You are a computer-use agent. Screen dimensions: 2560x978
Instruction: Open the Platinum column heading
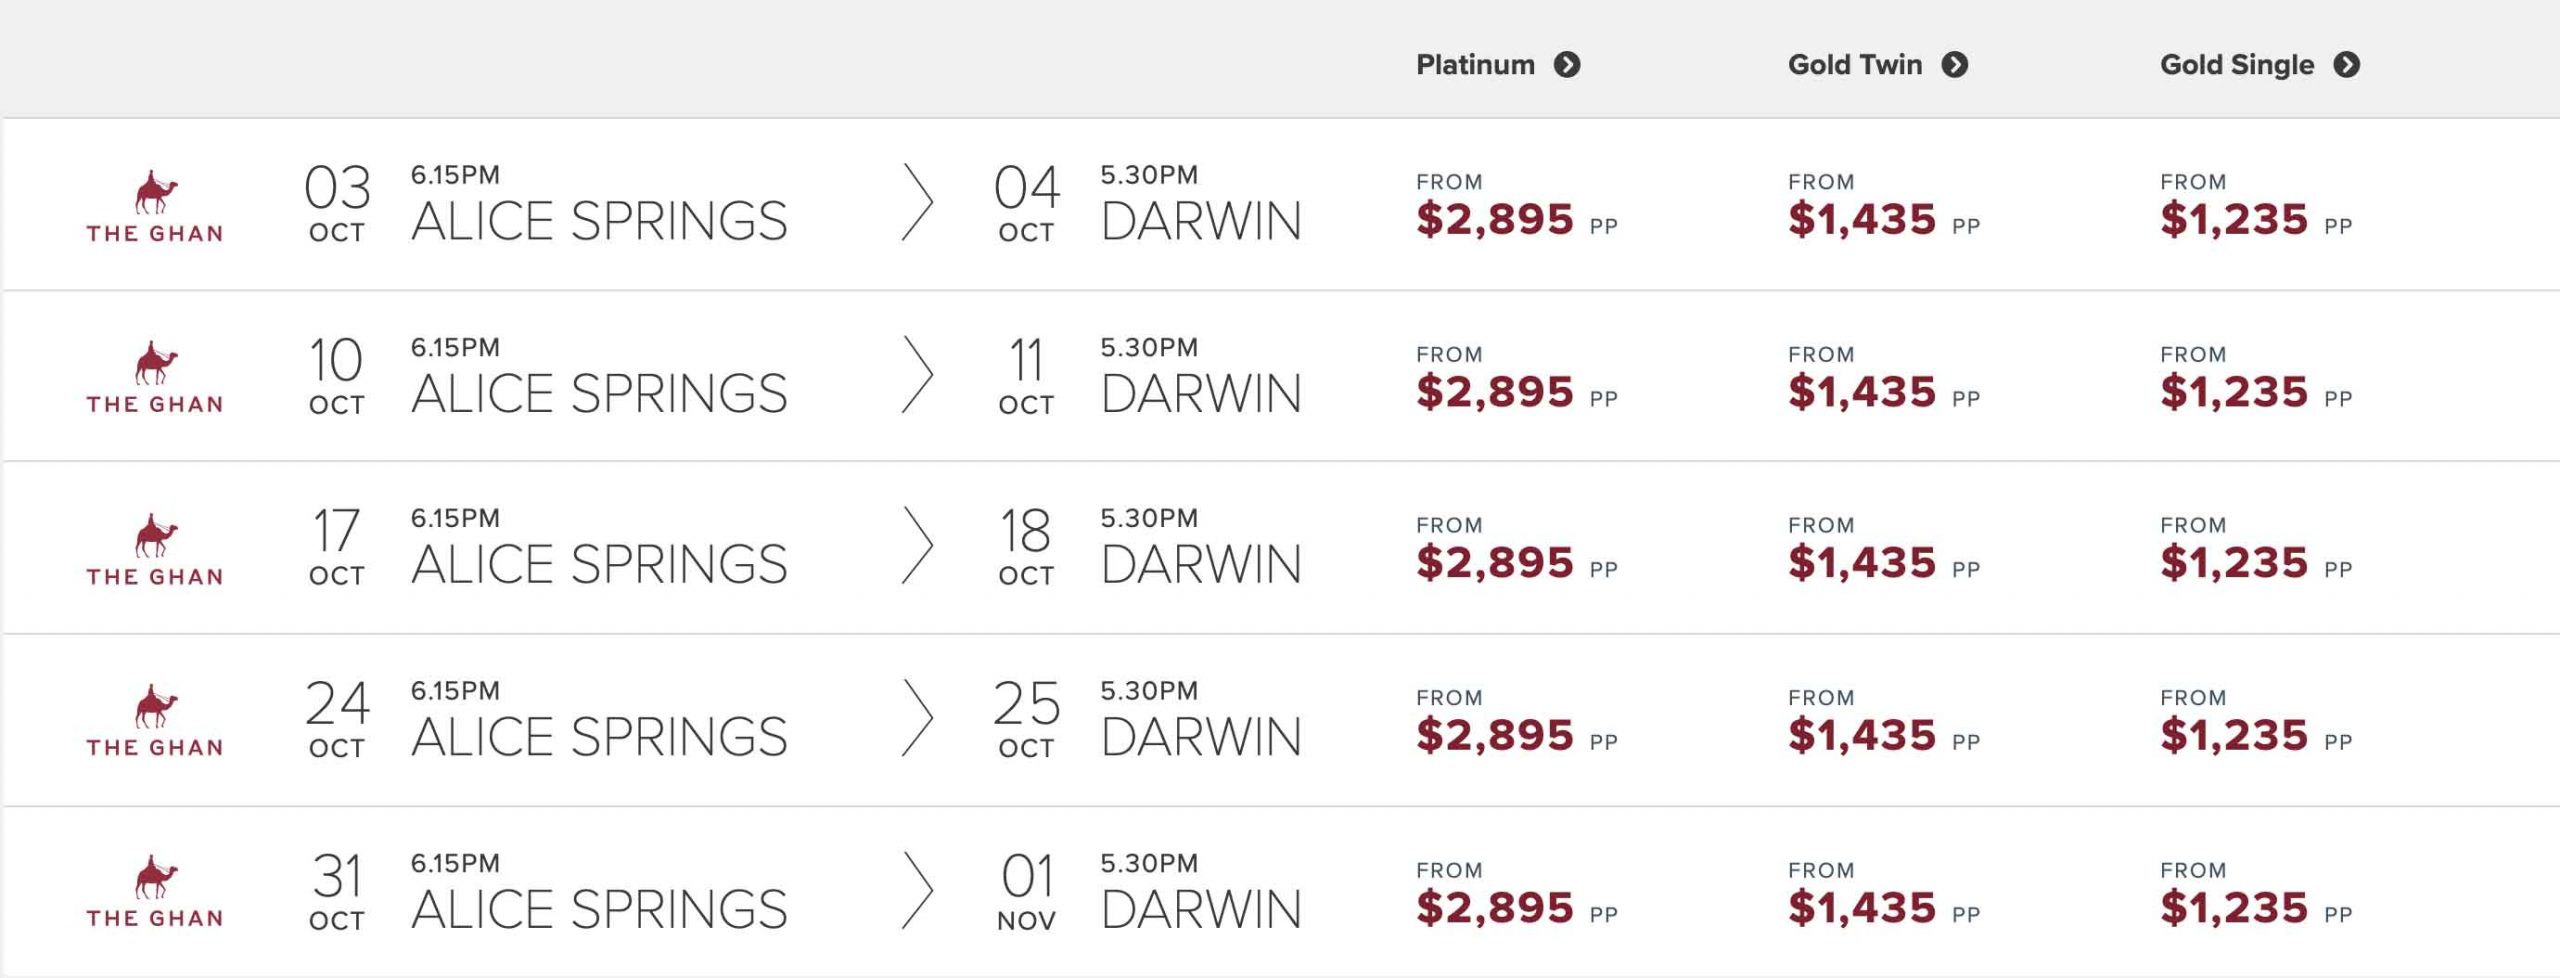click(x=1475, y=65)
